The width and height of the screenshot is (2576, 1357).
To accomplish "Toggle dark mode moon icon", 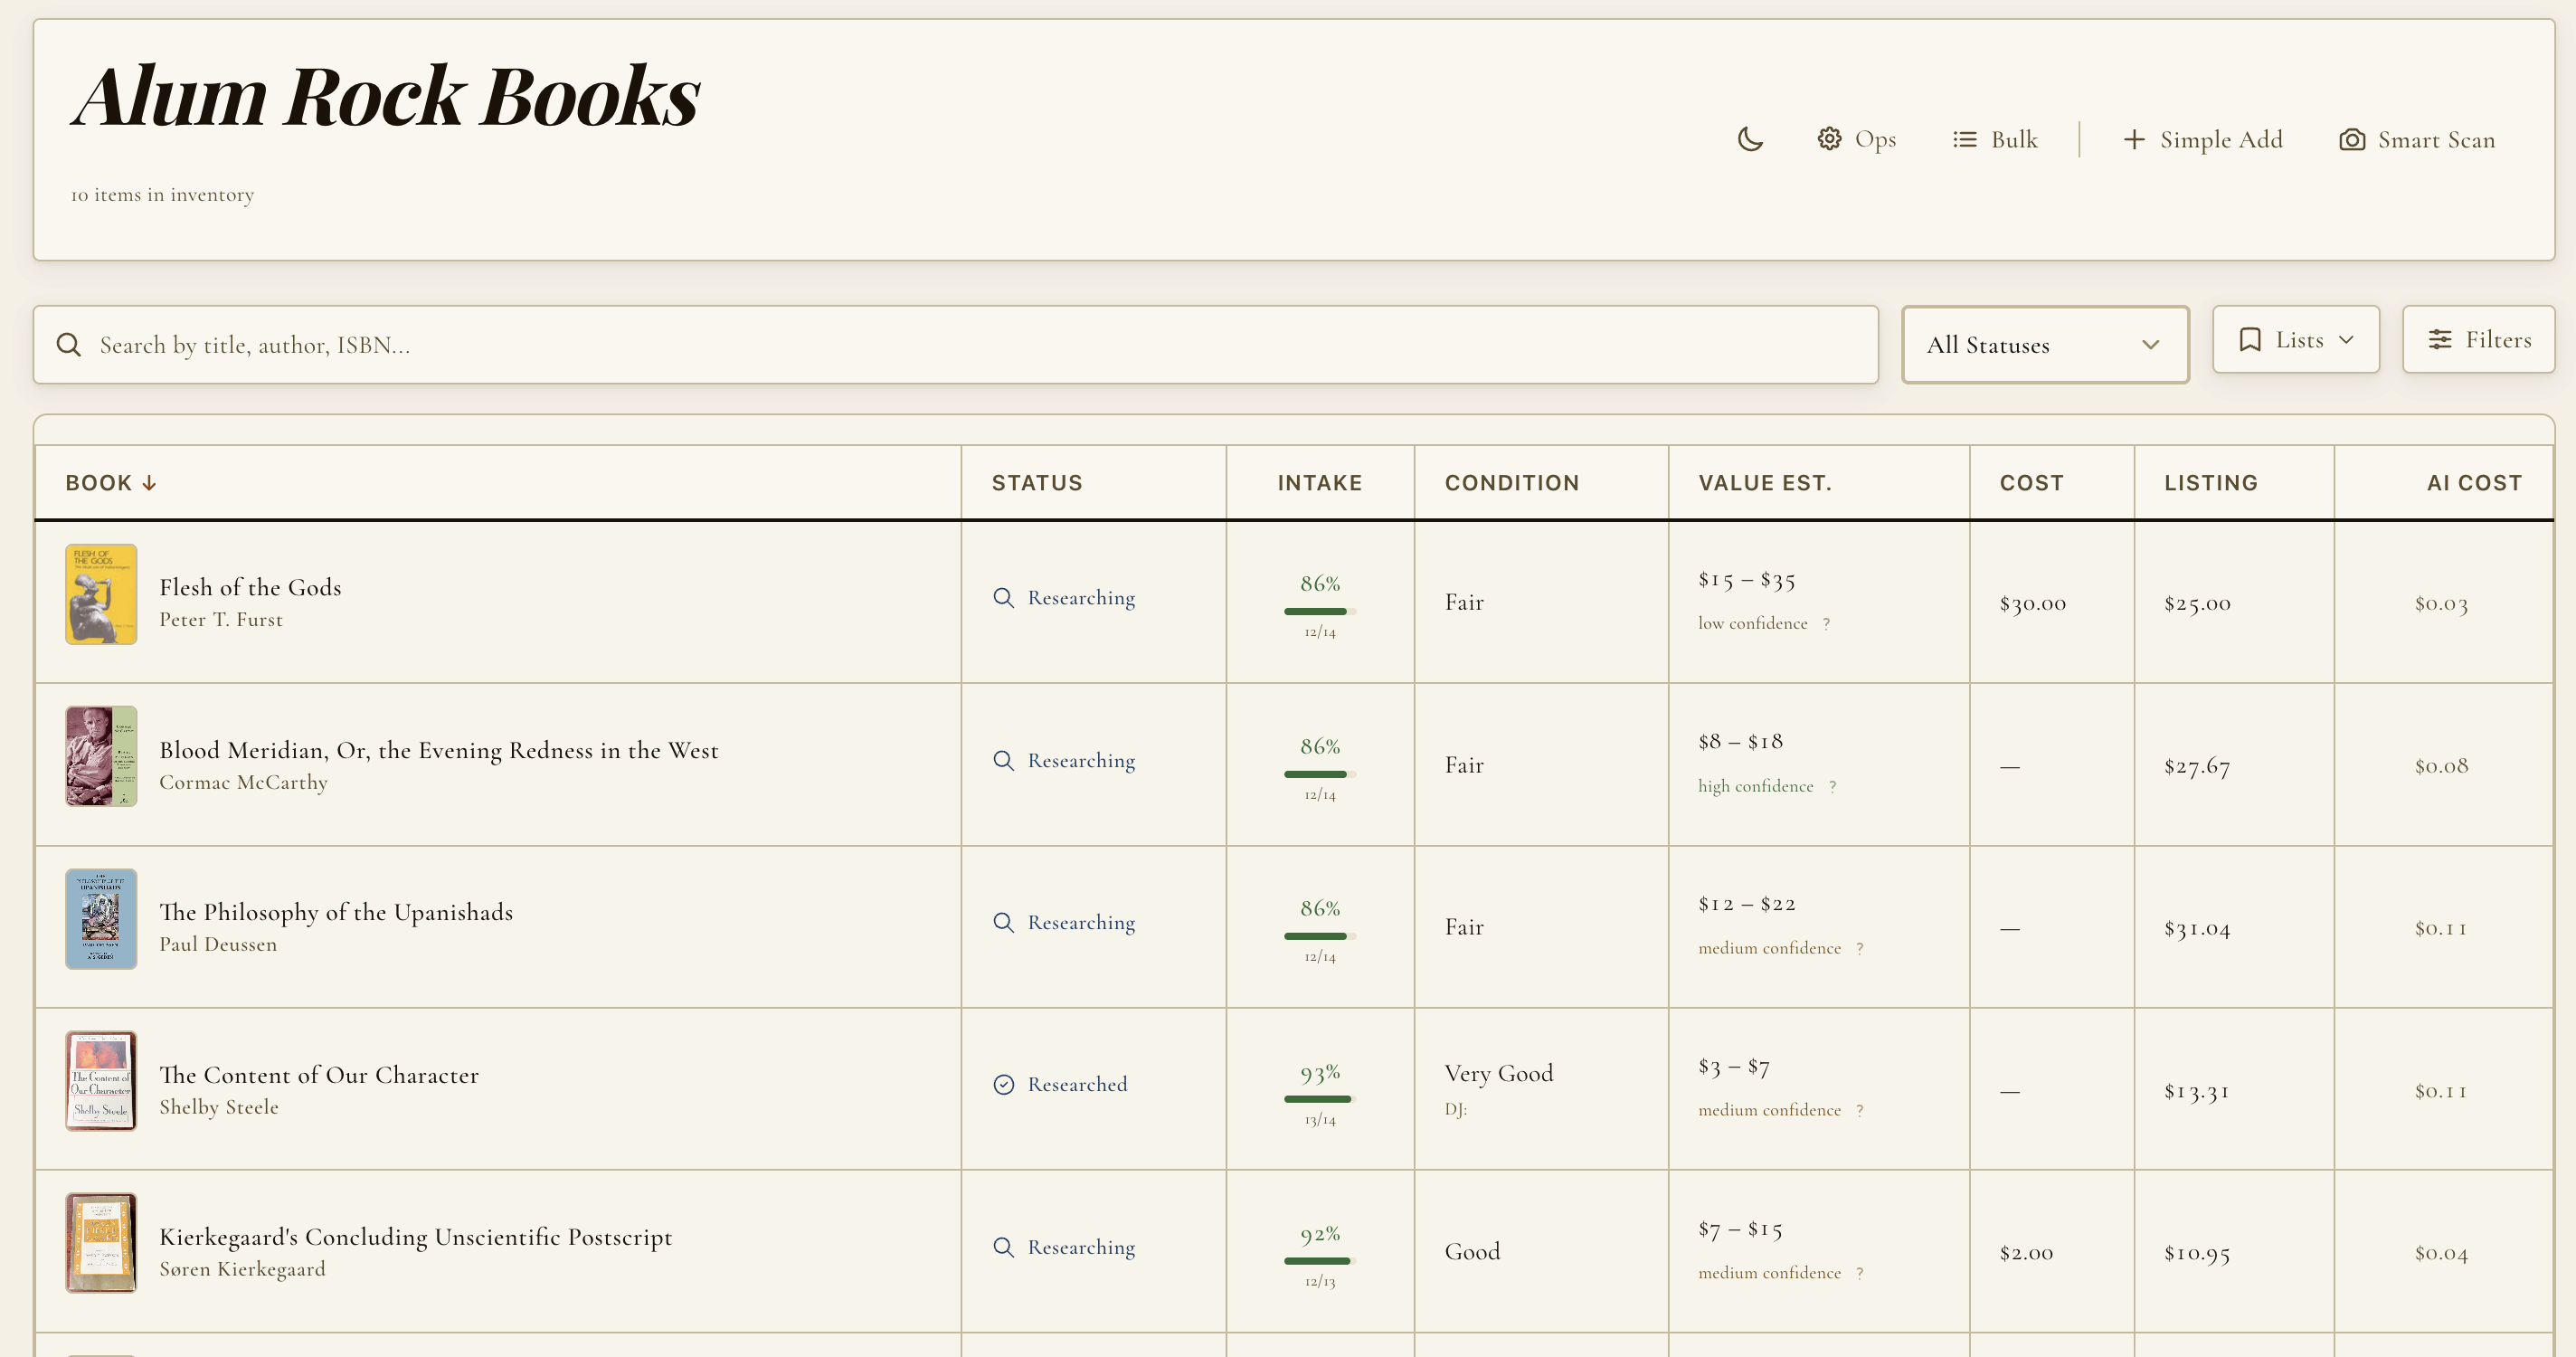I will (1750, 139).
